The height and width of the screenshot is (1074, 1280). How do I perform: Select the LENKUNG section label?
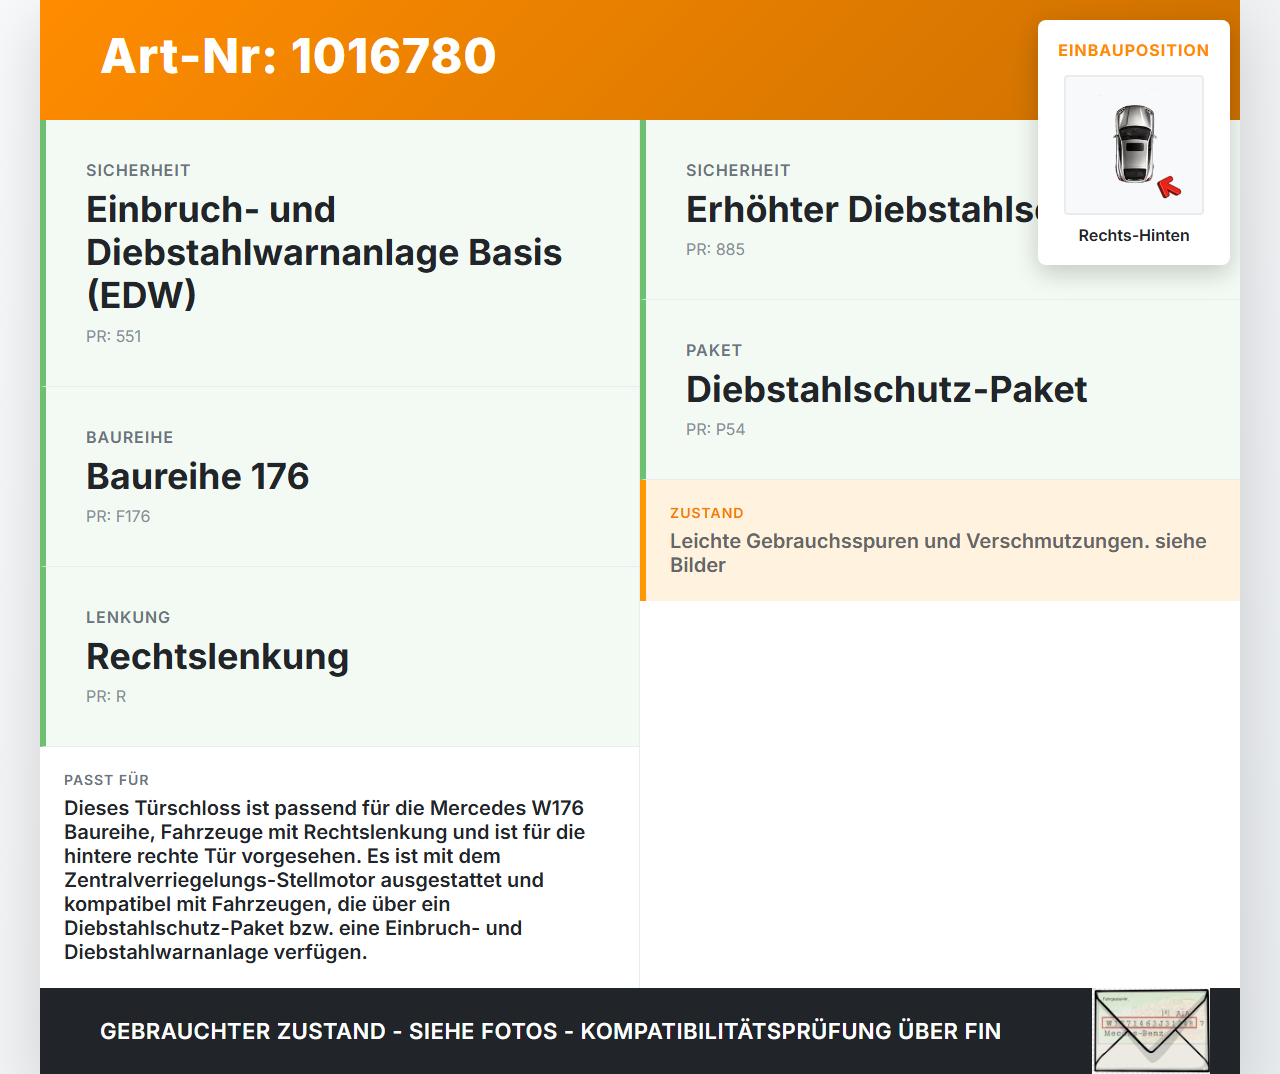point(128,617)
